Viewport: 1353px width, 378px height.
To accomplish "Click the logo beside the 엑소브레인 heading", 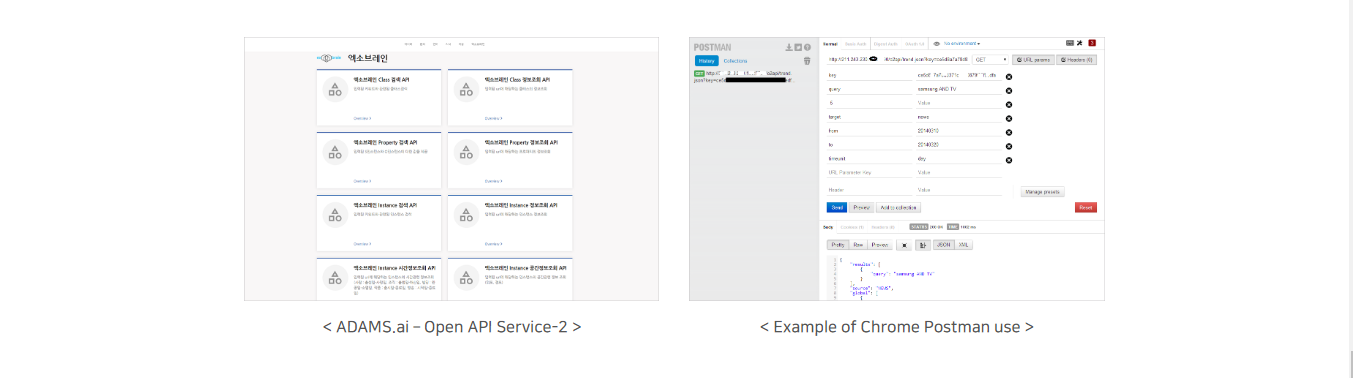I will [x=329, y=58].
